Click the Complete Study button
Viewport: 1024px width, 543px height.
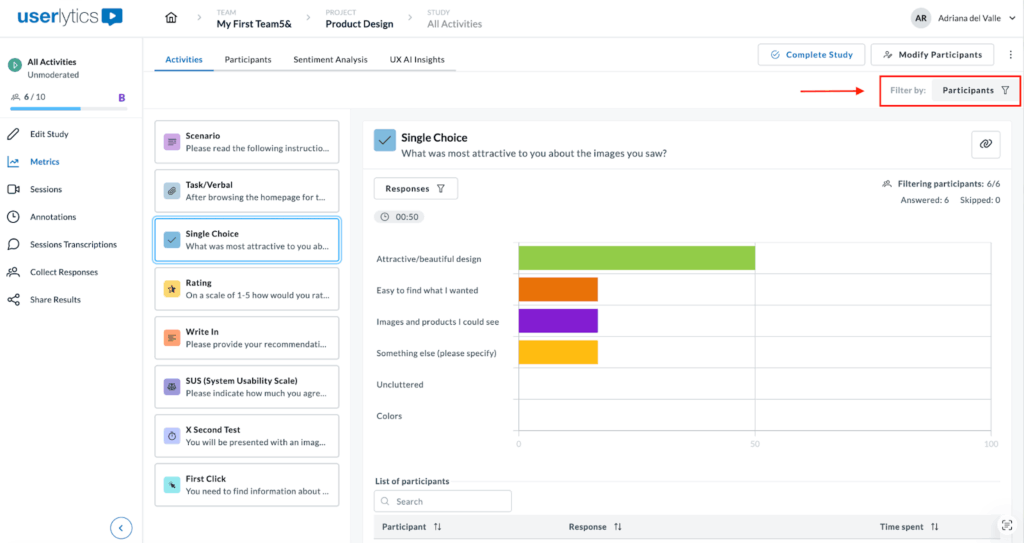click(811, 55)
